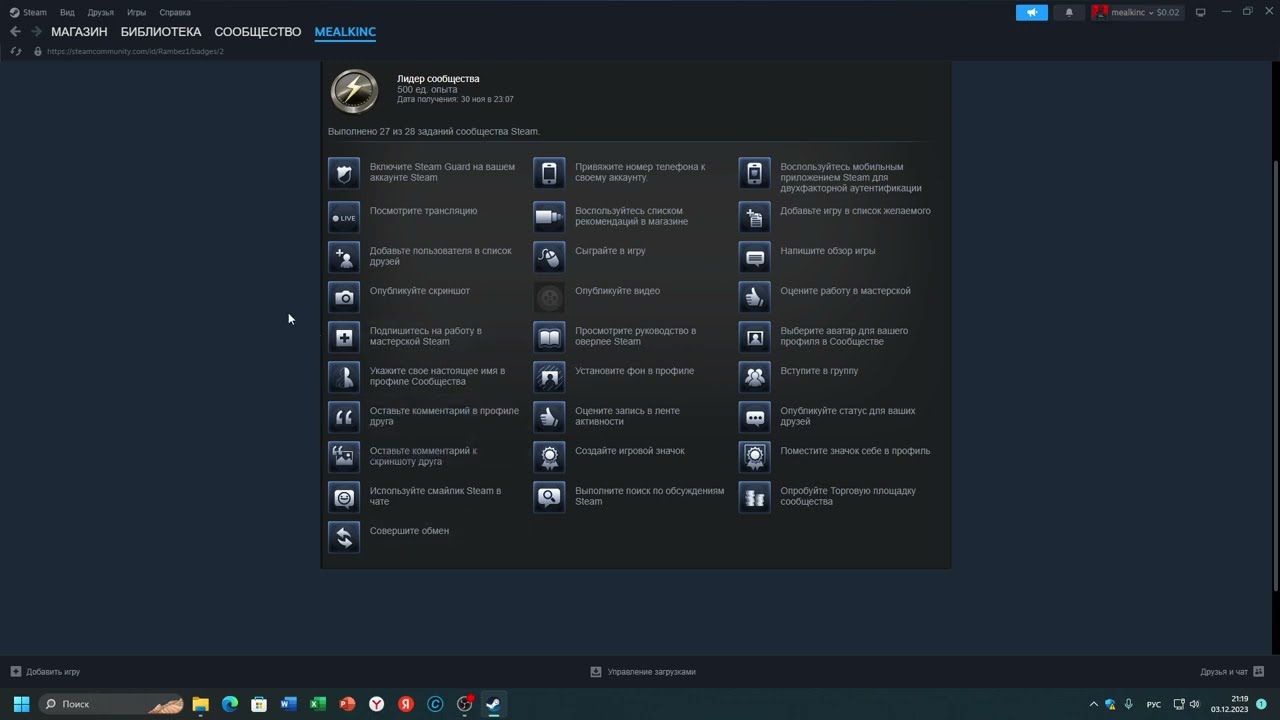Open the Вид menu
This screenshot has height=720, width=1280.
(x=67, y=12)
